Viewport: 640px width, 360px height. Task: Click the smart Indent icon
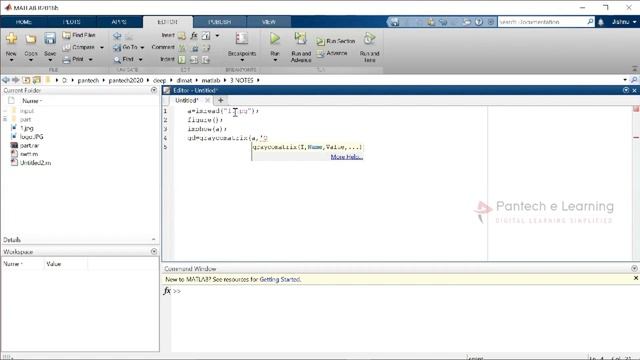click(182, 60)
